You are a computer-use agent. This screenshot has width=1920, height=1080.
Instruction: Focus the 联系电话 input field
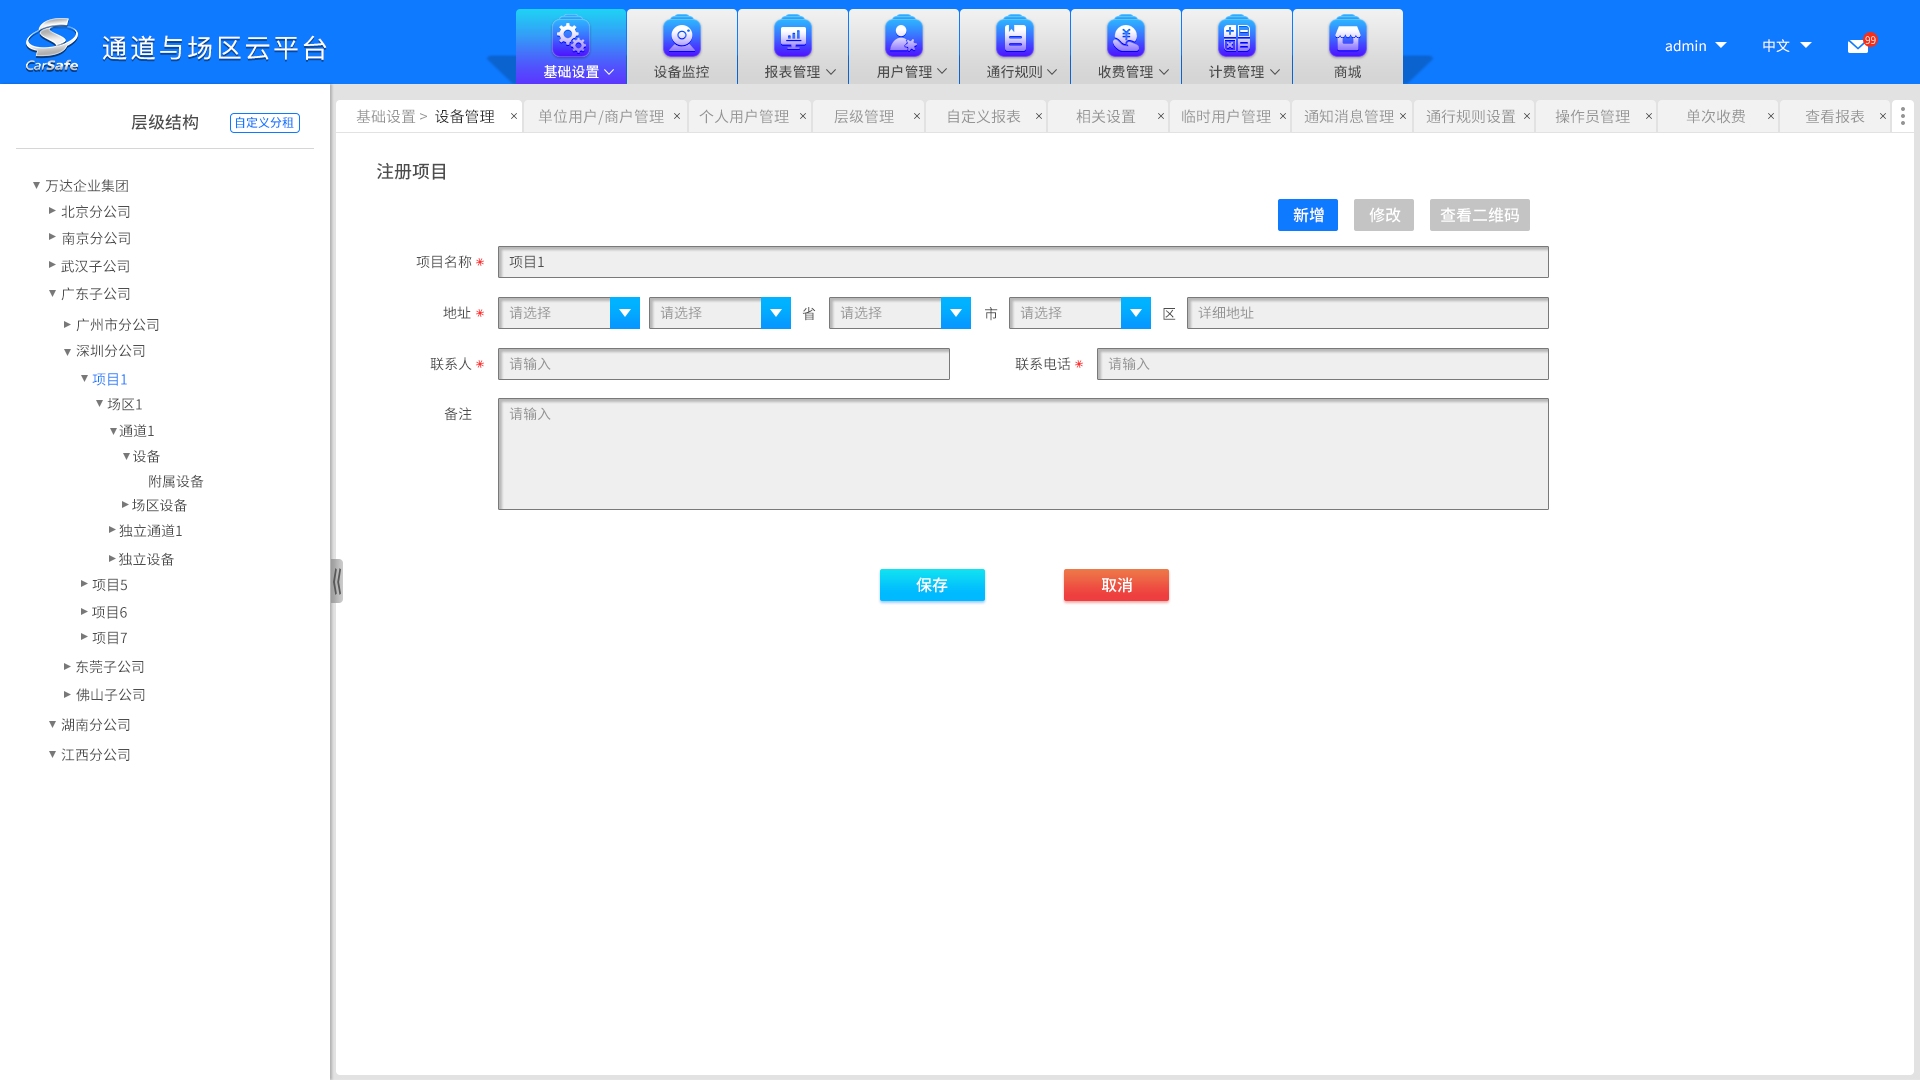[1323, 364]
